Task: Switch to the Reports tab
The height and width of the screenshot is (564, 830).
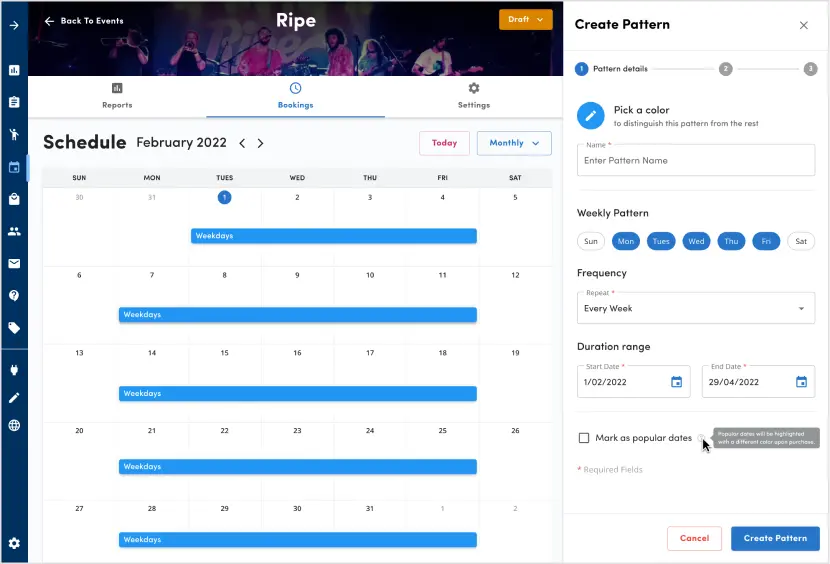Action: coord(117,96)
